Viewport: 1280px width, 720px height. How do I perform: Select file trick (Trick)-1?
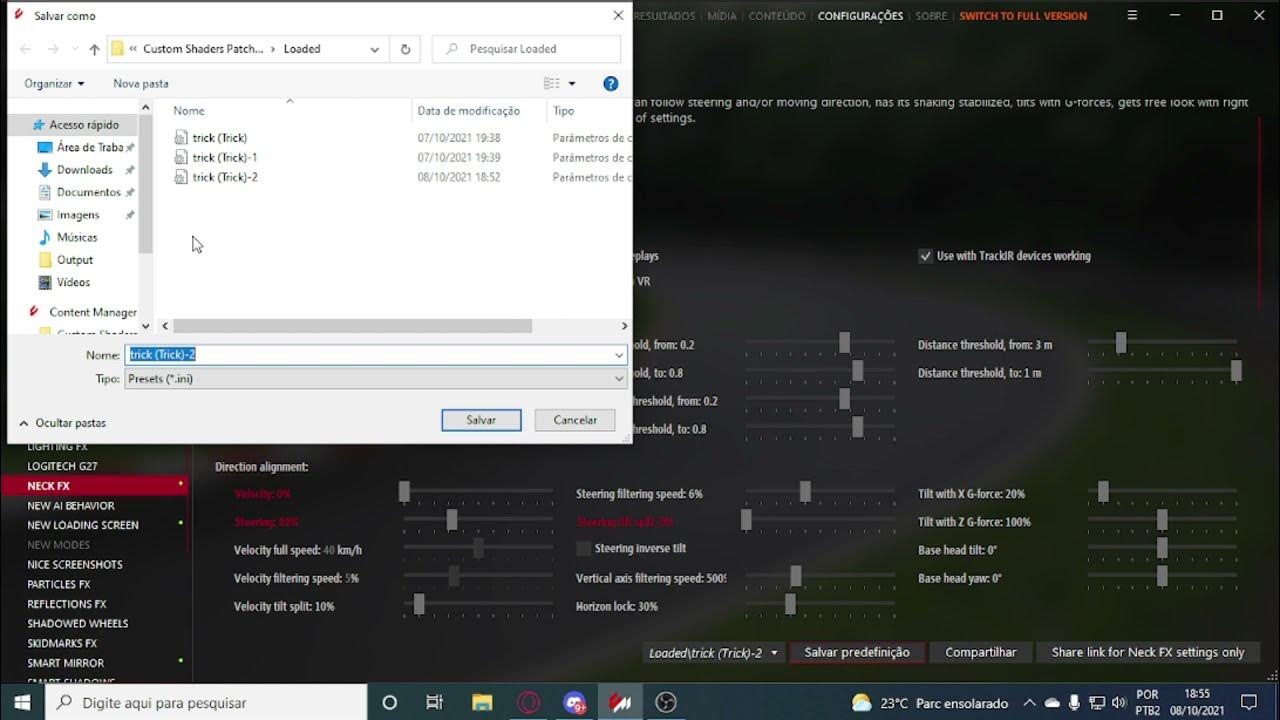(224, 158)
